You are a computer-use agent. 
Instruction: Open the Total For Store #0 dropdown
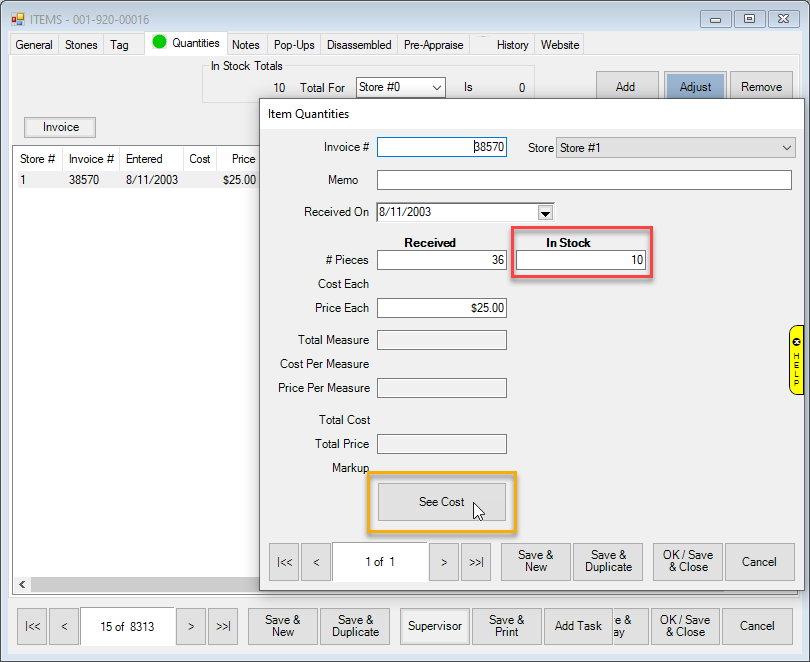coord(436,88)
